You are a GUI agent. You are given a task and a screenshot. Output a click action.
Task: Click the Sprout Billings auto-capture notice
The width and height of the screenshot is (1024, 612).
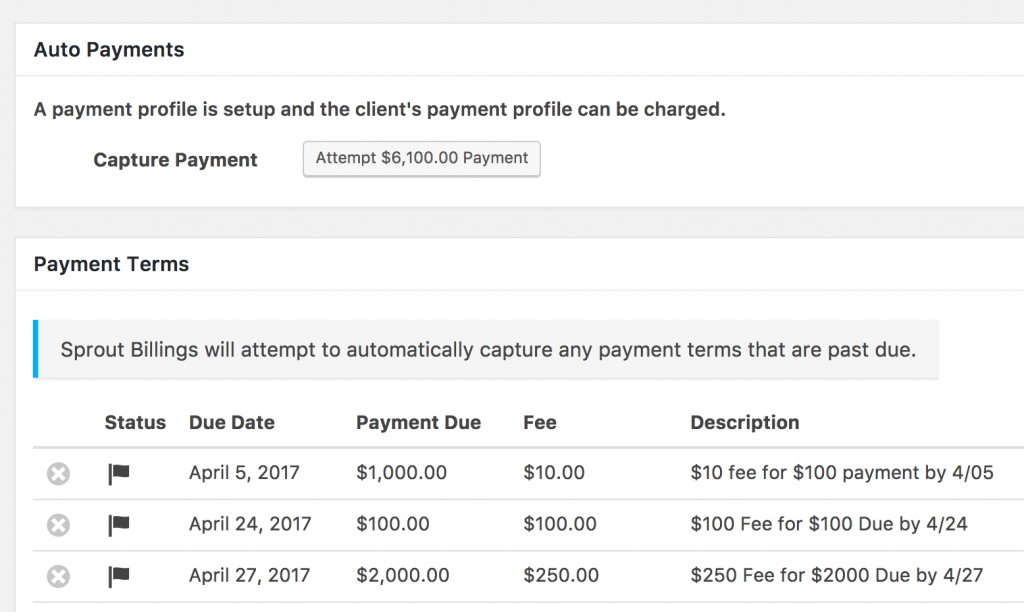coord(487,350)
